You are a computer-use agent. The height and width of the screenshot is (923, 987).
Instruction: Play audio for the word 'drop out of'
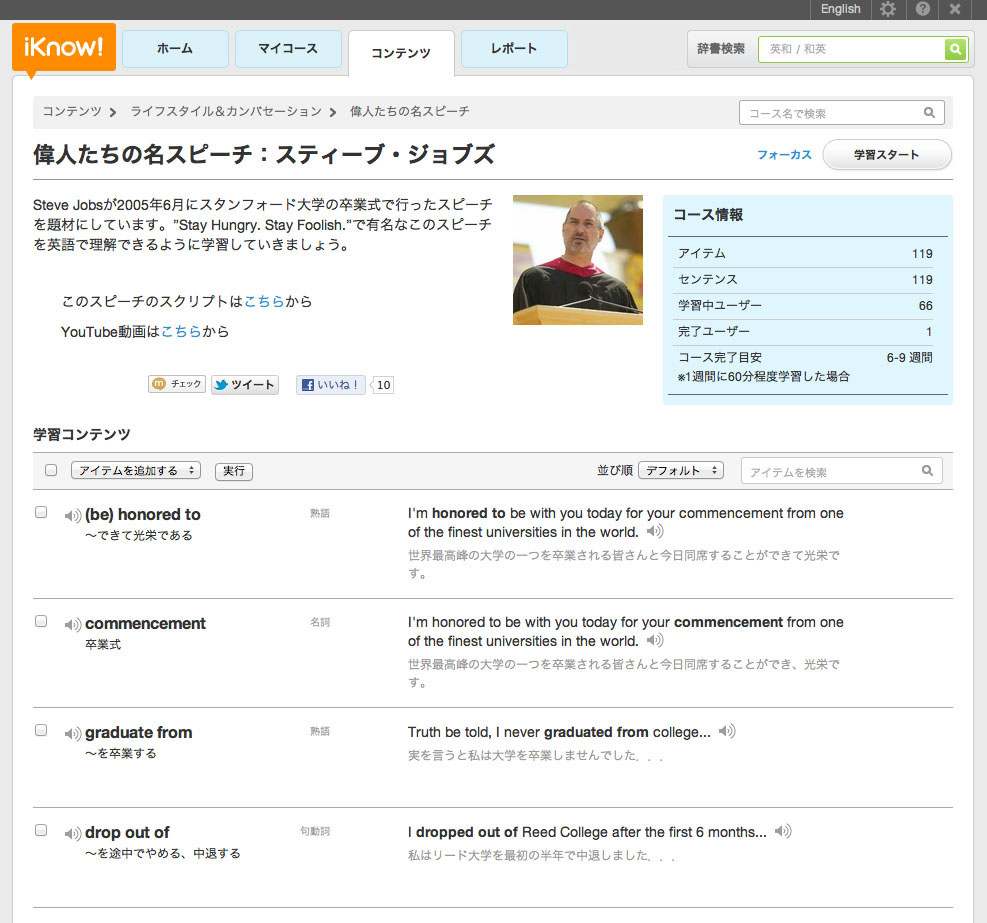72,834
